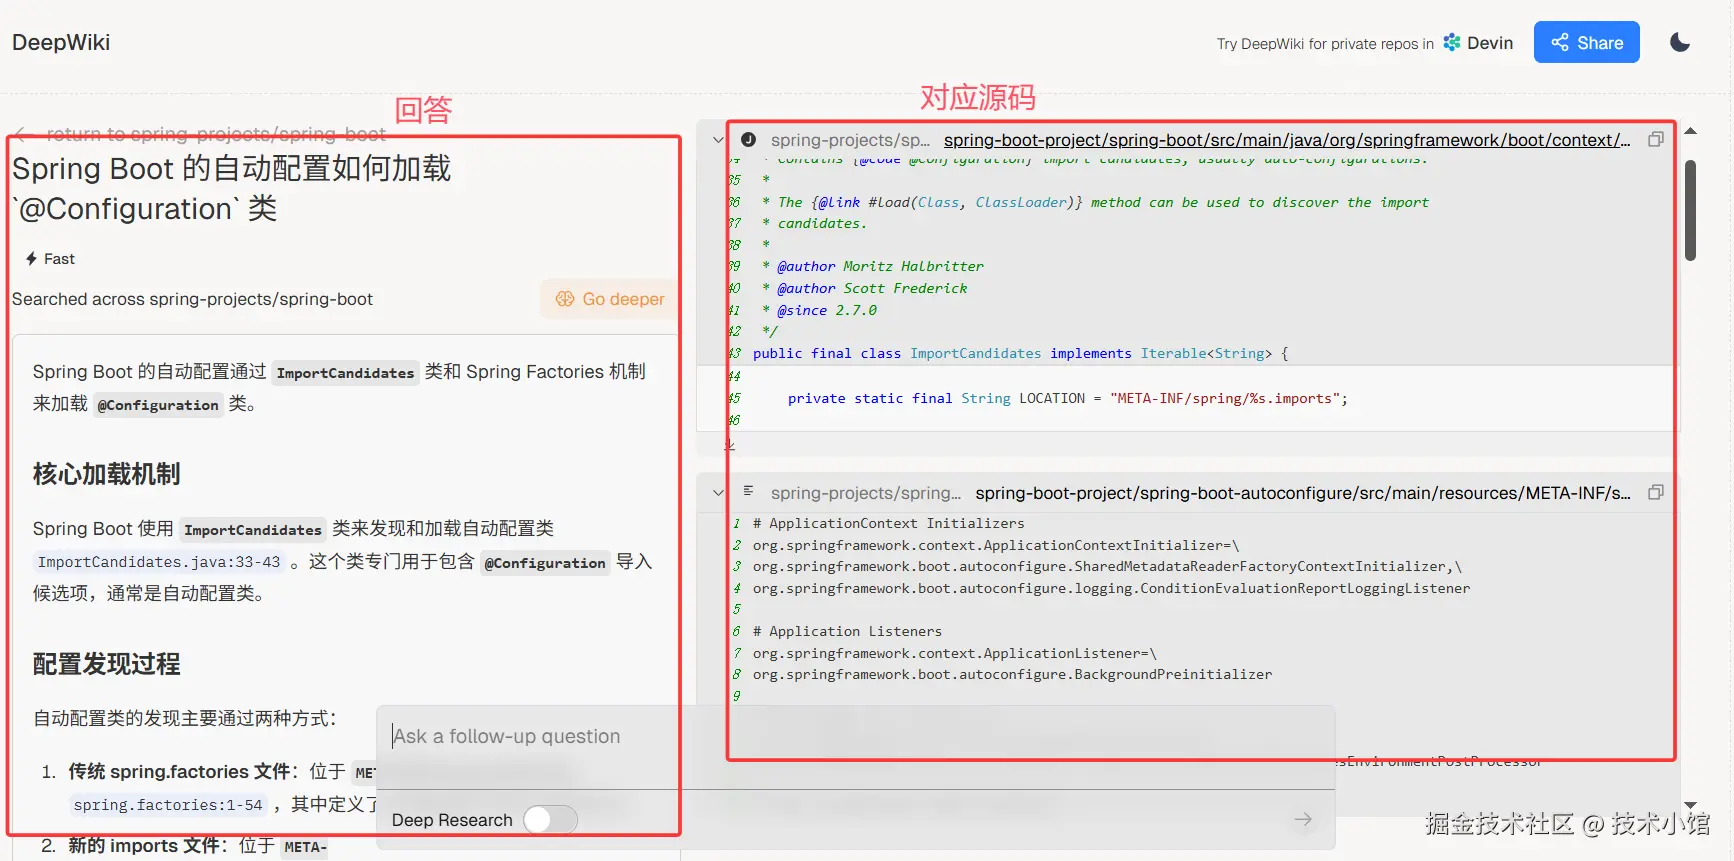Image resolution: width=1734 pixels, height=861 pixels.
Task: Click '# ApplicationContext Initializers' code line
Action: coord(889,524)
